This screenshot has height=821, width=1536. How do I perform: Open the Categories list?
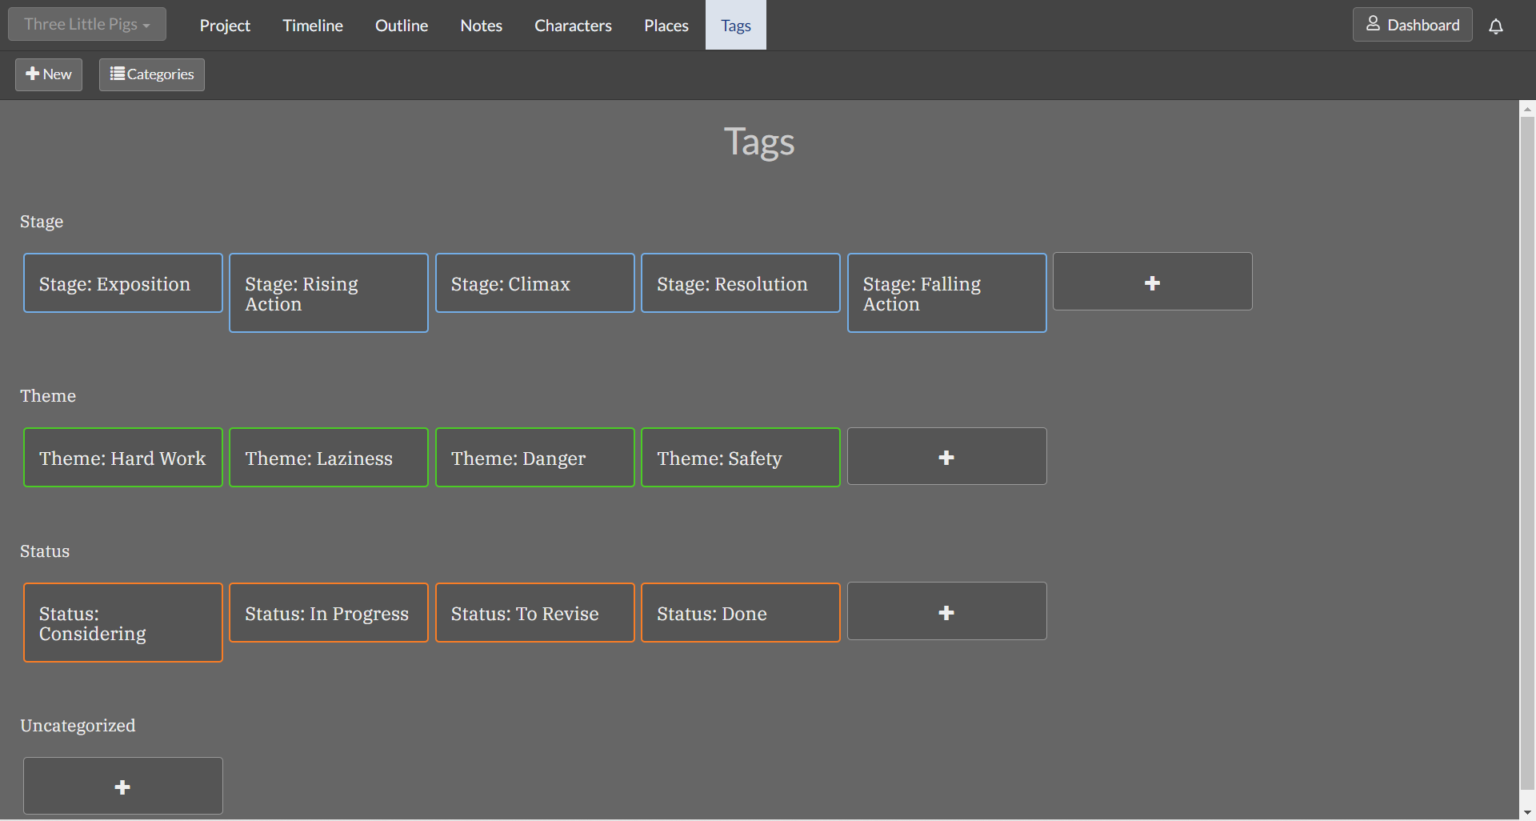(x=152, y=74)
